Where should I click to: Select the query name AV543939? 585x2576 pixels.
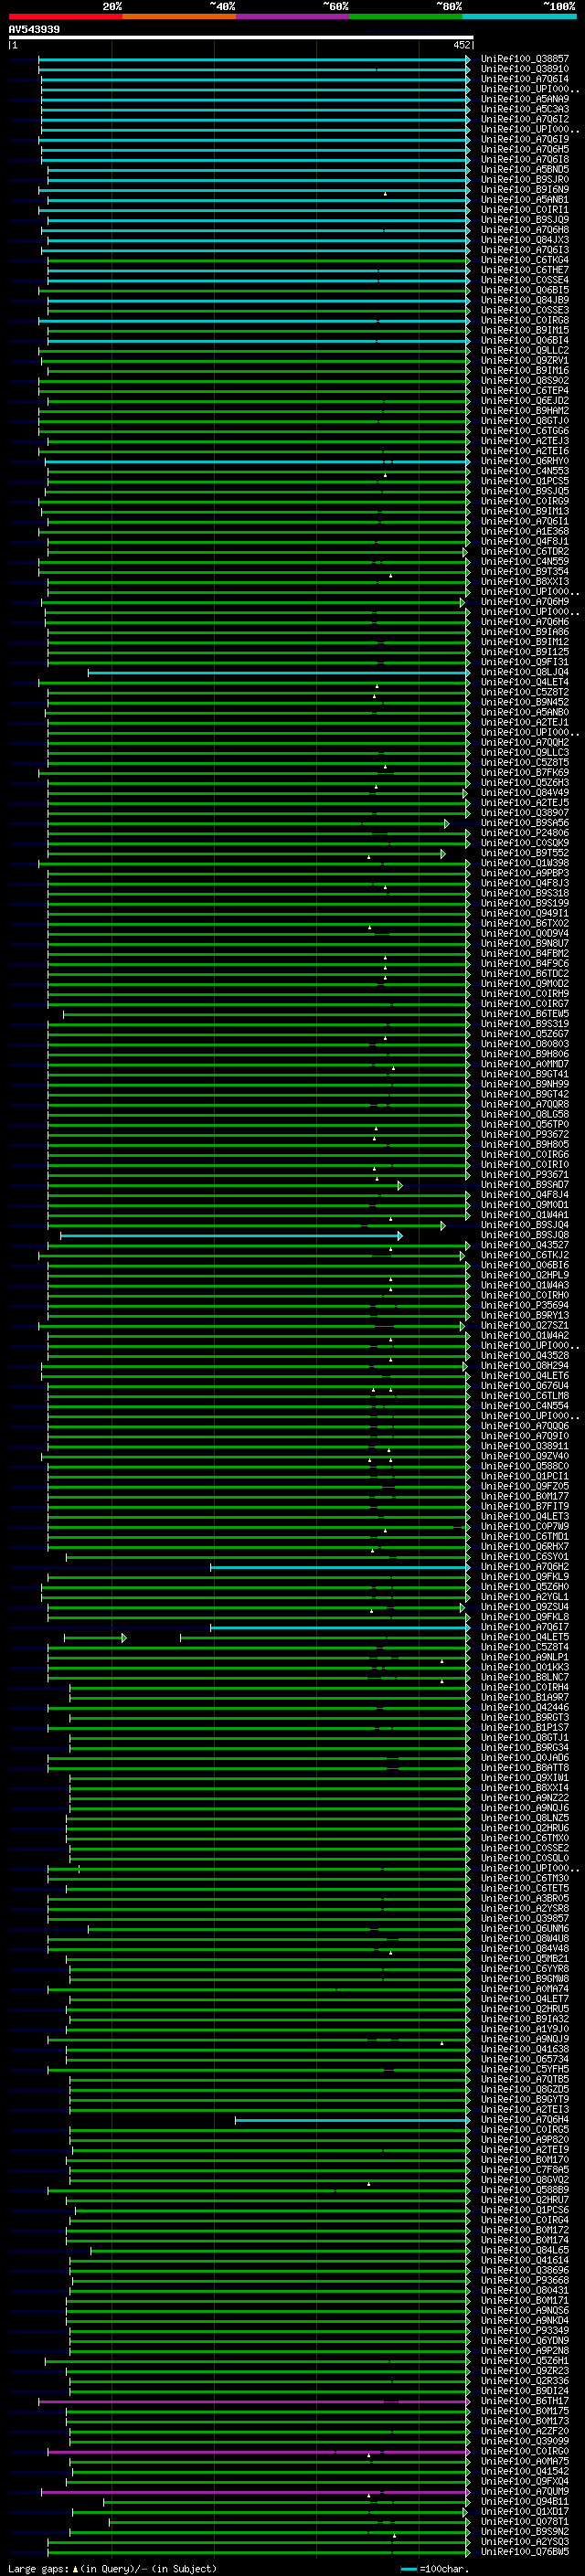coord(34,30)
